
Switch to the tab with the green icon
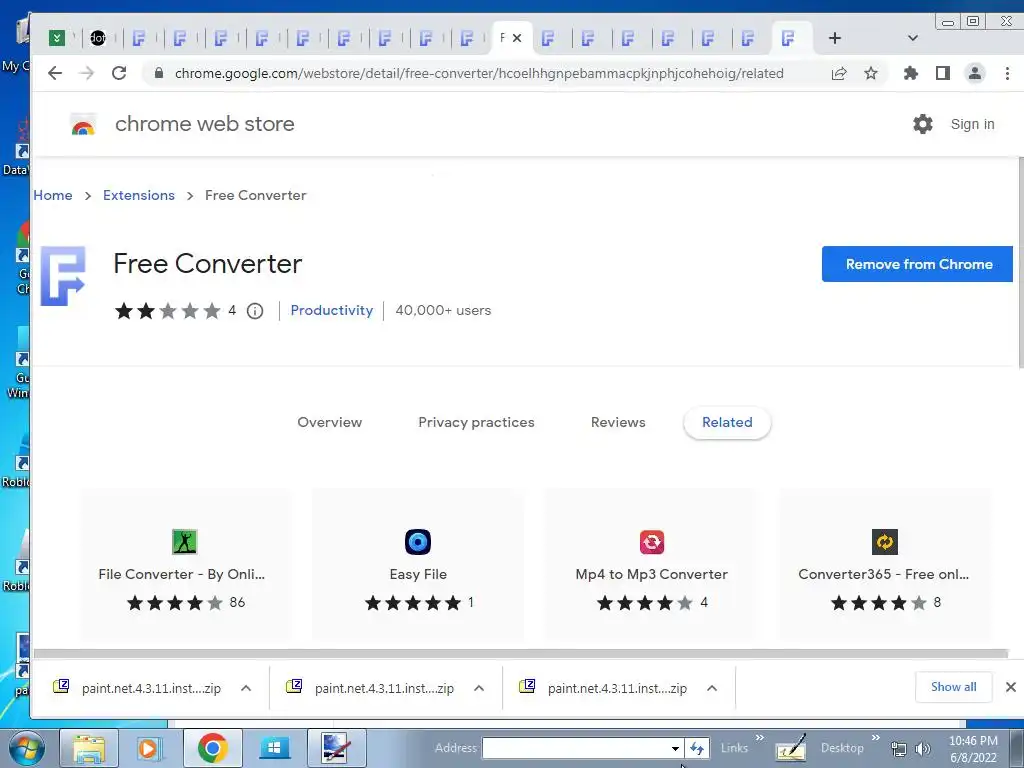point(57,38)
